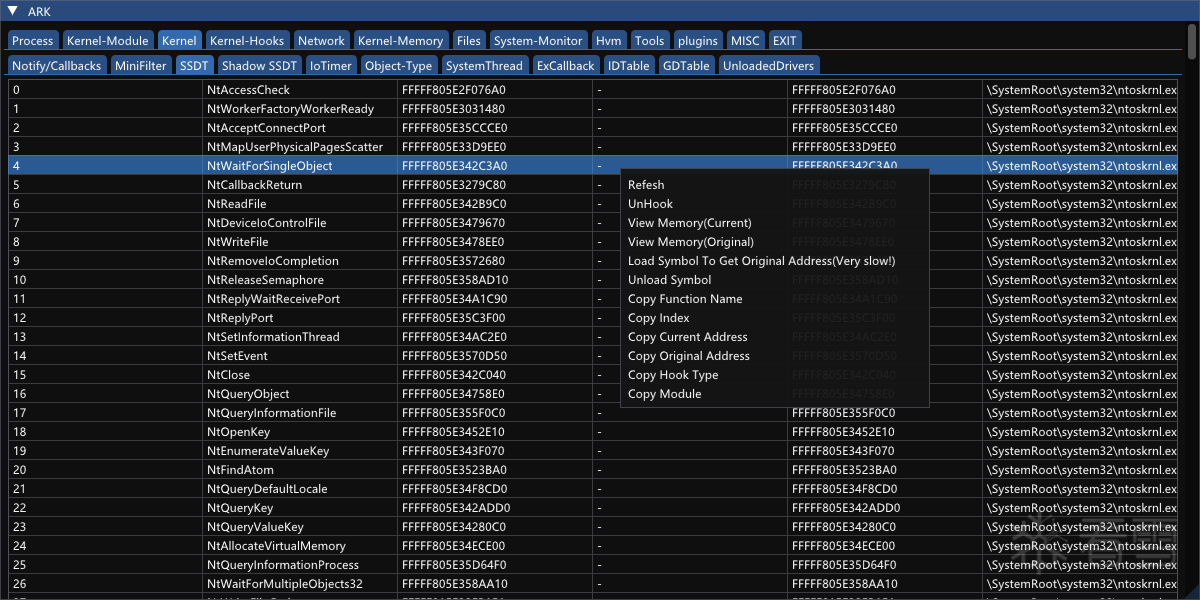Open the ExCallback sub-tab
Screen dimensions: 1200x600
(565, 65)
